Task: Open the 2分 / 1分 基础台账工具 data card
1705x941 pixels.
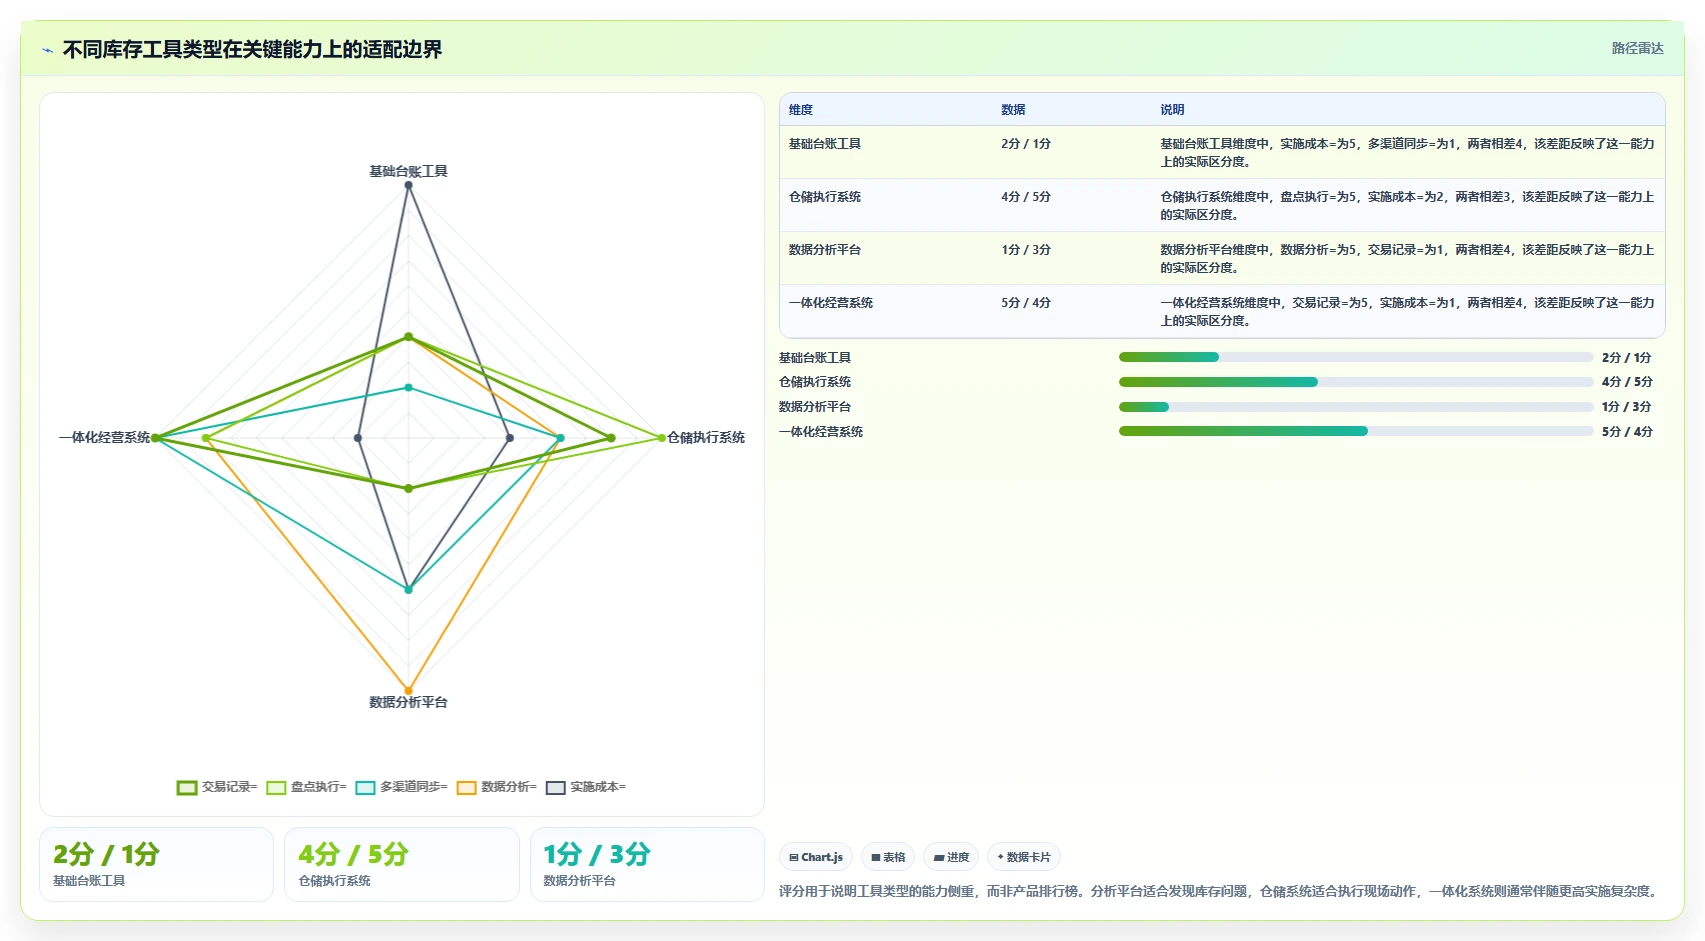Action: pos(156,864)
